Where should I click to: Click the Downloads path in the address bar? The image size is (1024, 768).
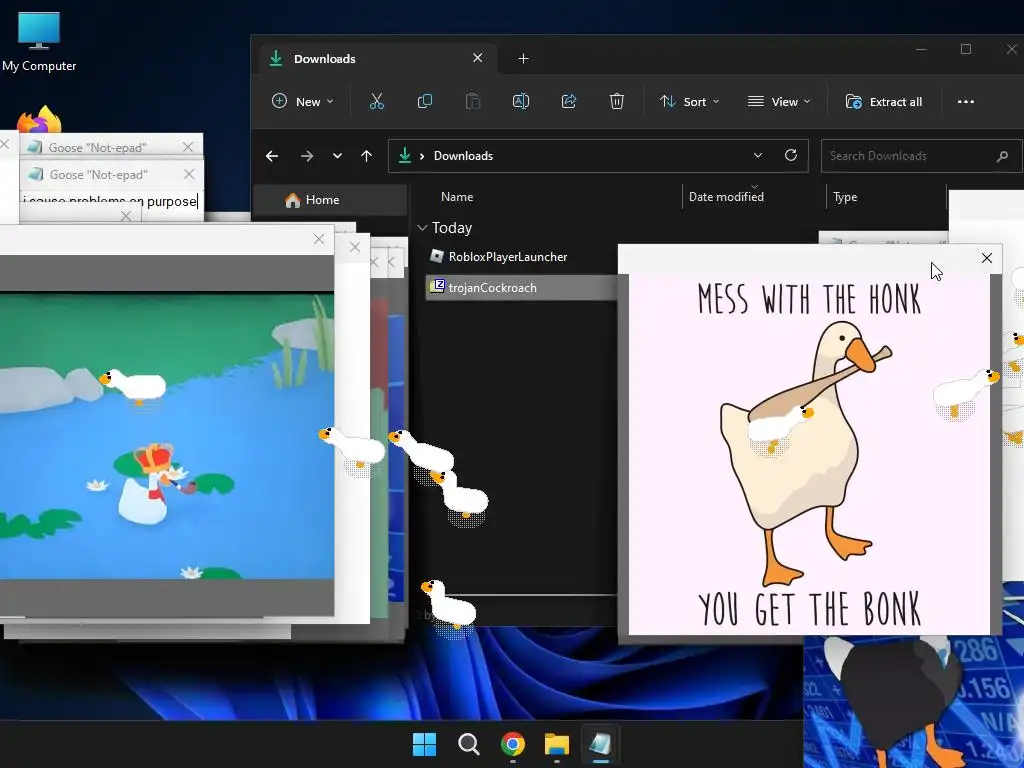pyautogui.click(x=463, y=156)
